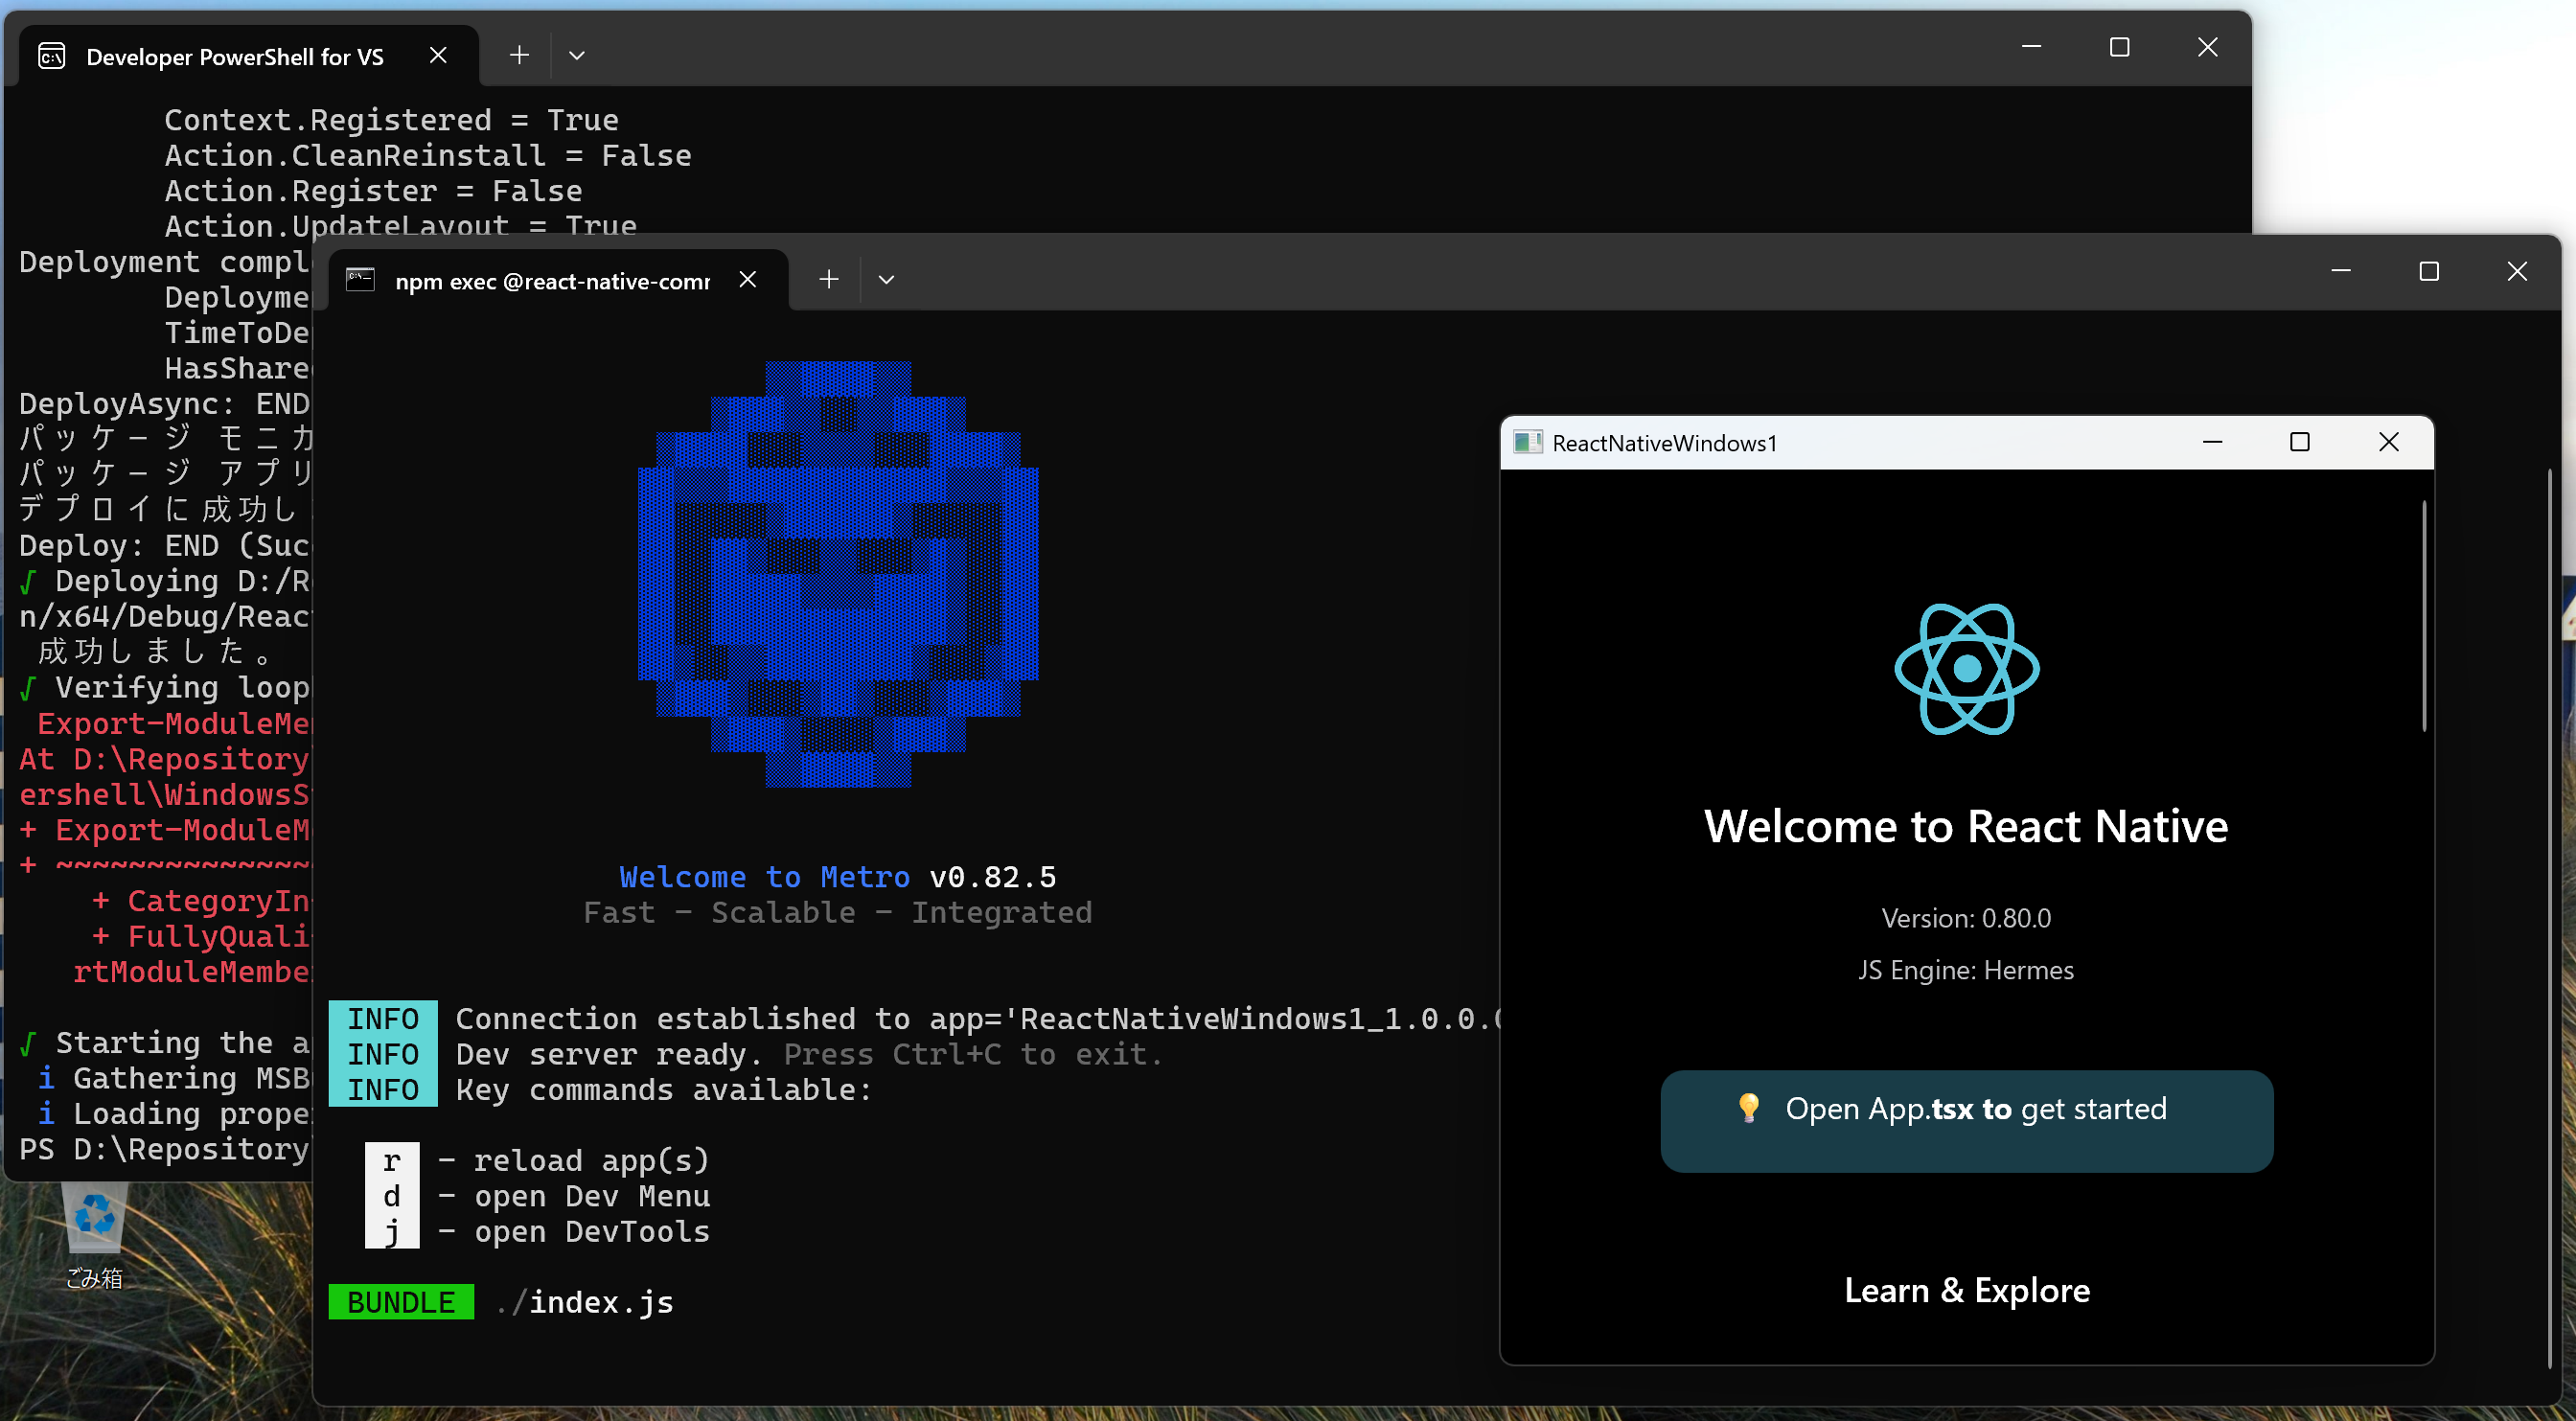Expand the tab dropdown in the PowerShell terminal
2576x1421 pixels.
point(577,55)
